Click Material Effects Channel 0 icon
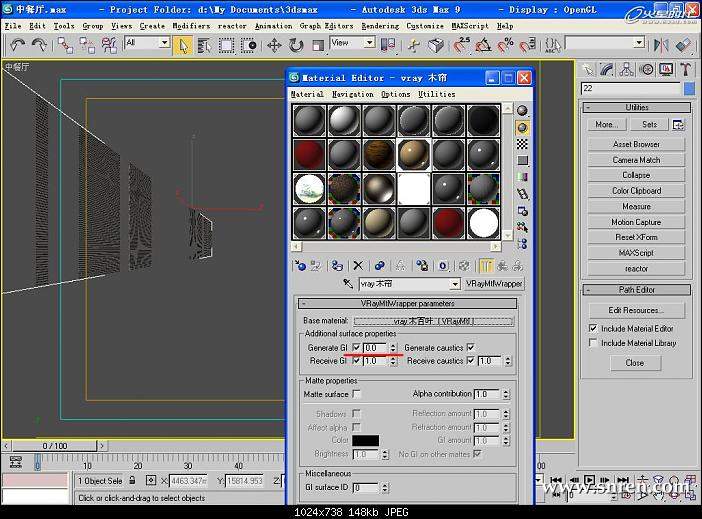Screen dimensions: 702x519 point(442,266)
